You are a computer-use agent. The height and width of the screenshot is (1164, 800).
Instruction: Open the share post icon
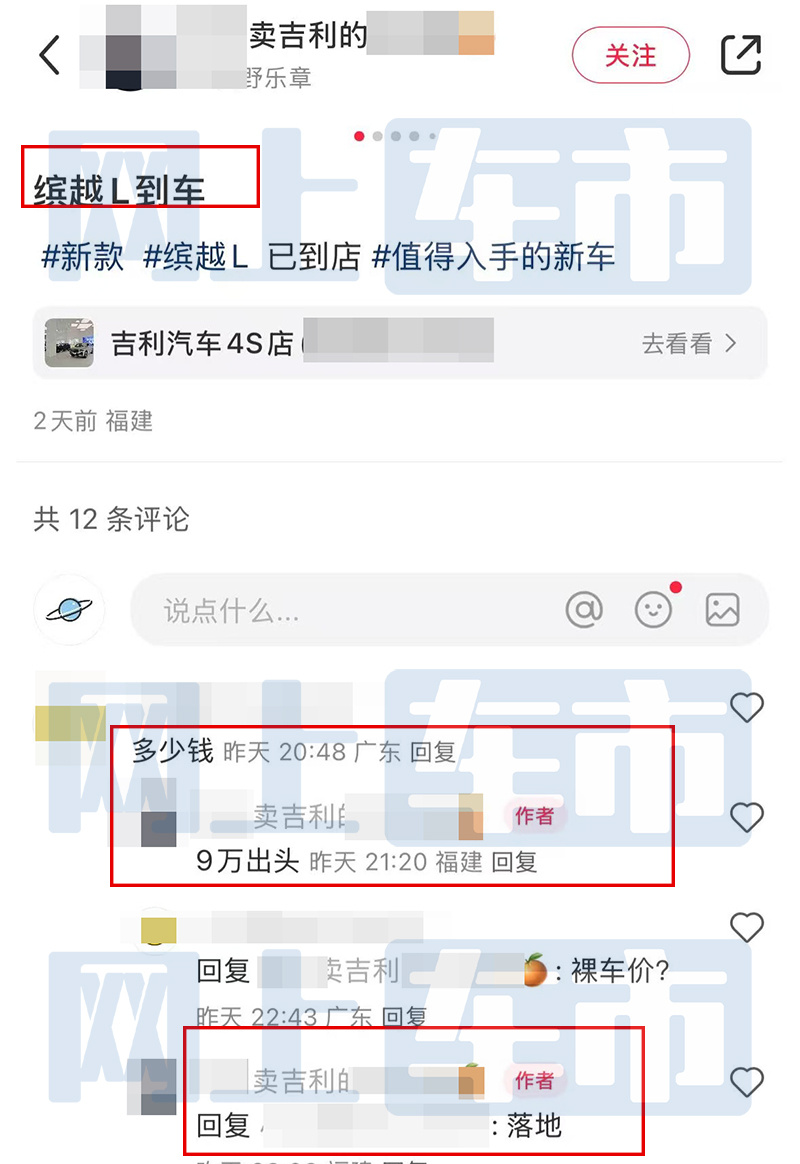[741, 55]
